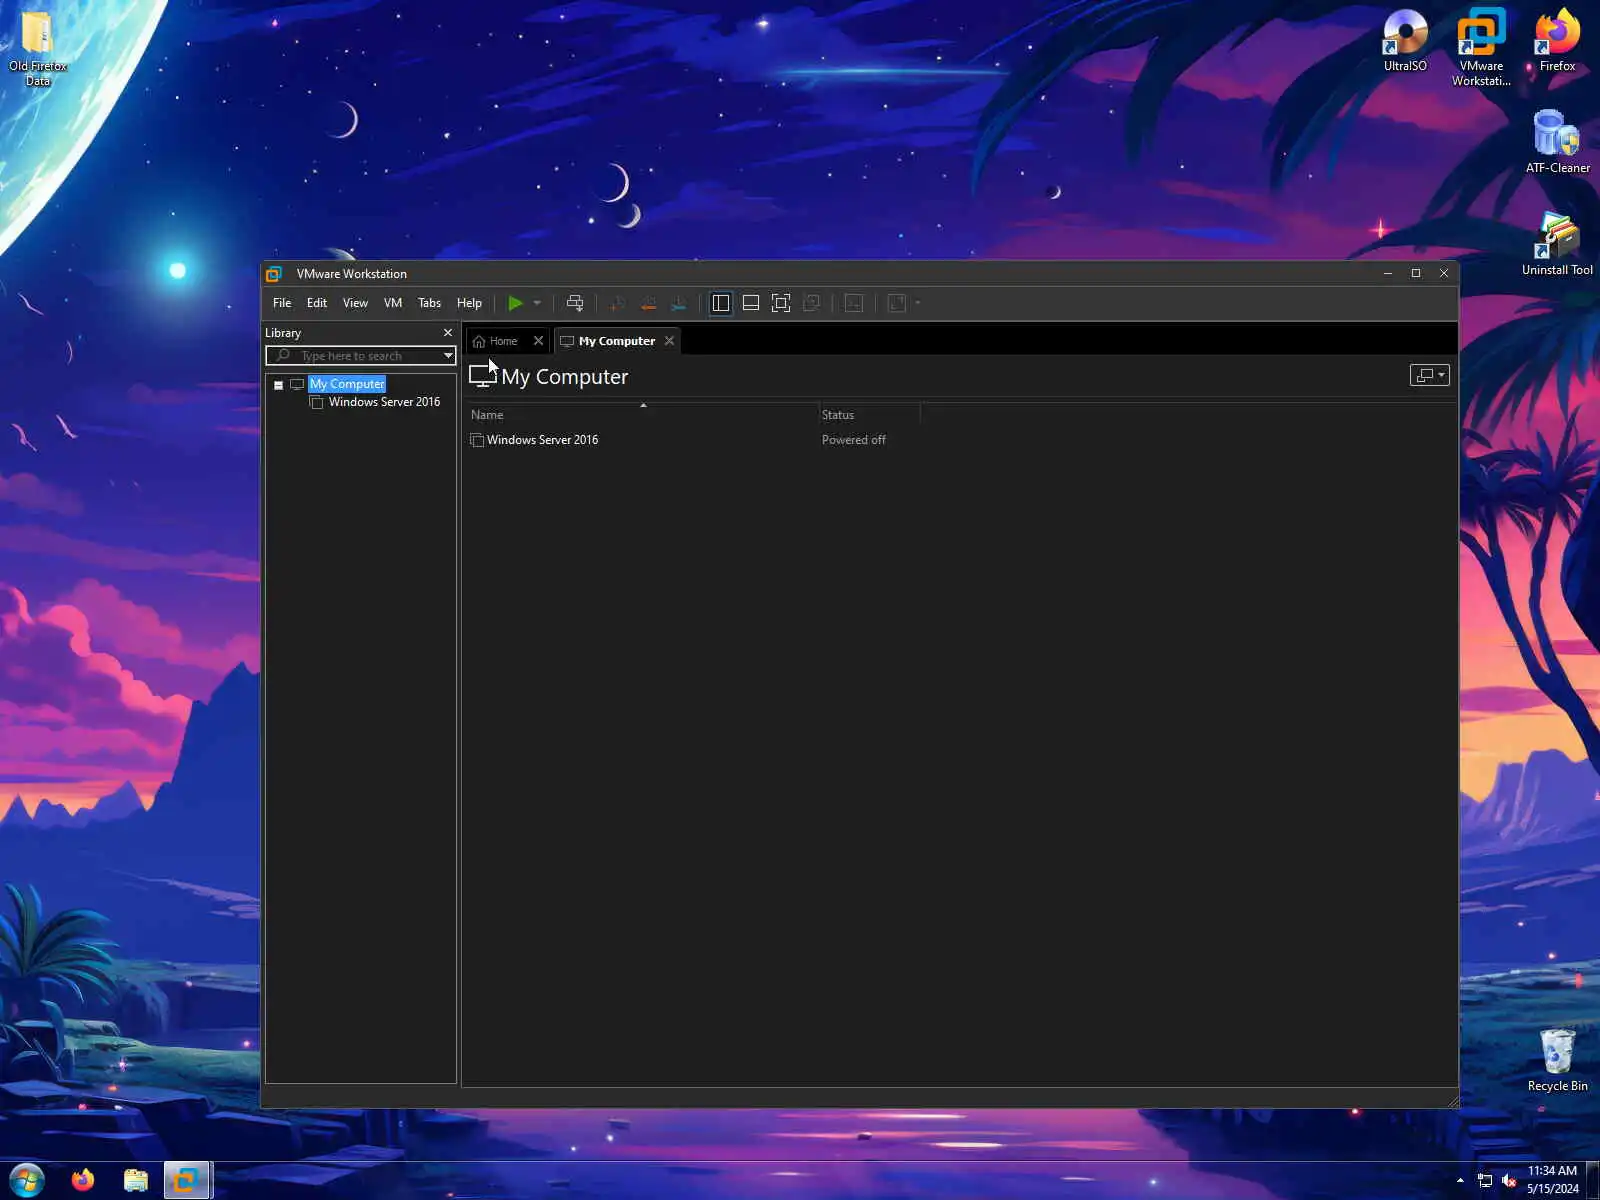Screen dimensions: 1600x1200
Task: Close the My Computer tab
Action: point(669,341)
